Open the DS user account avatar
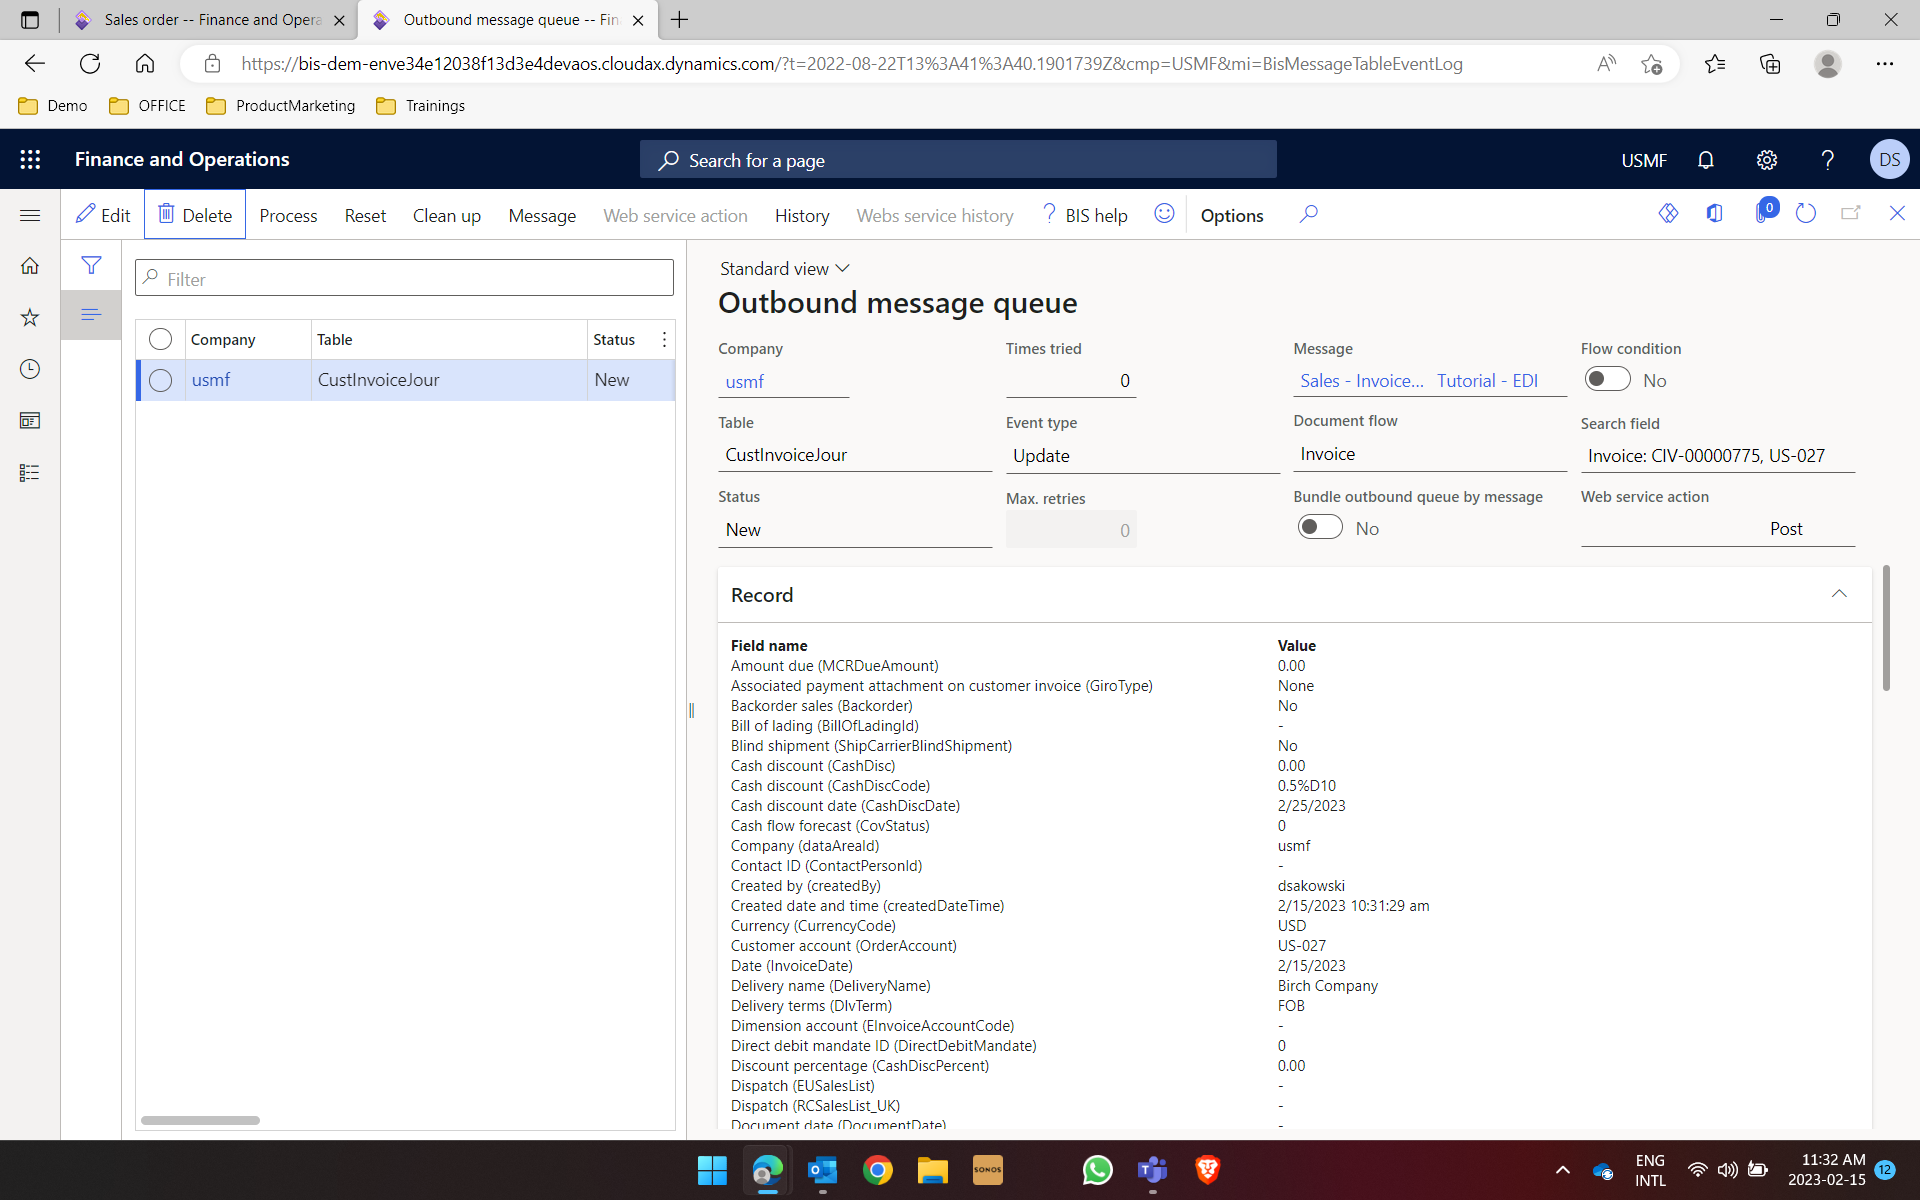Image resolution: width=1920 pixels, height=1200 pixels. point(1889,159)
